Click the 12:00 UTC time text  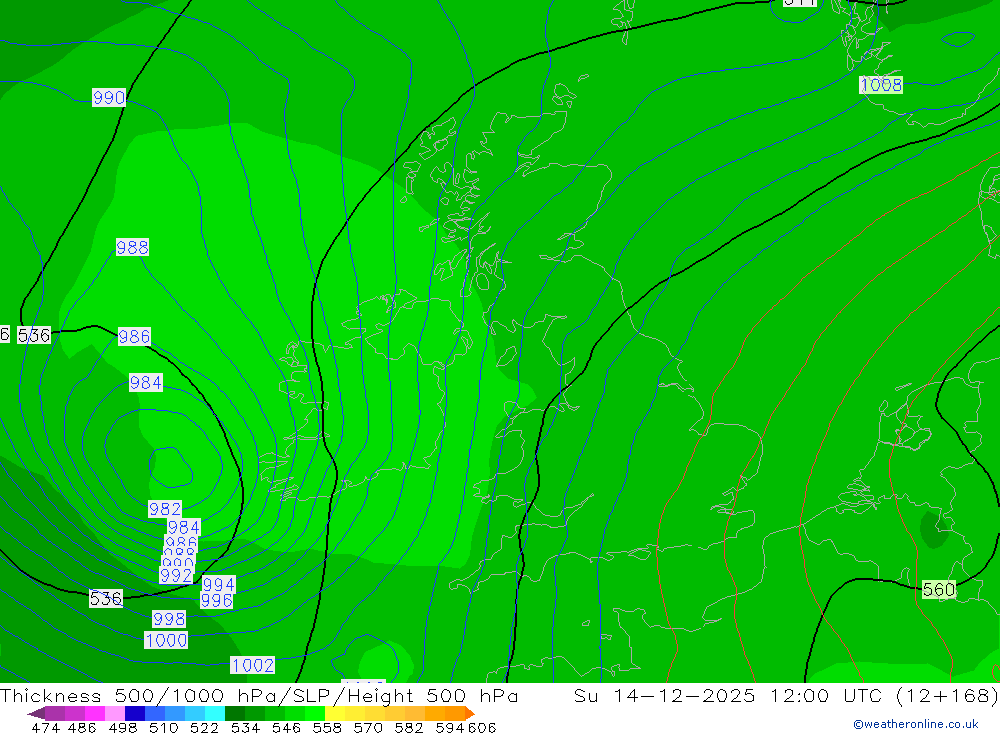826,695
